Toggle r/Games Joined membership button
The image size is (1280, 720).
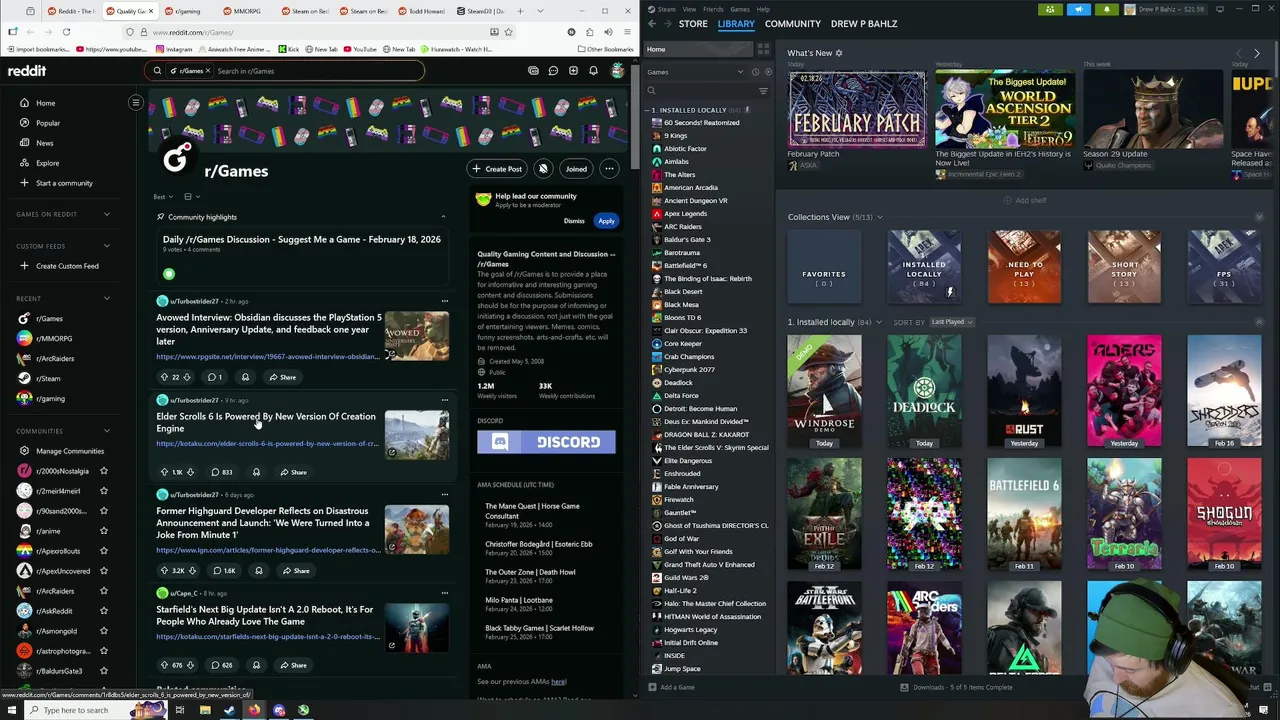tap(576, 169)
